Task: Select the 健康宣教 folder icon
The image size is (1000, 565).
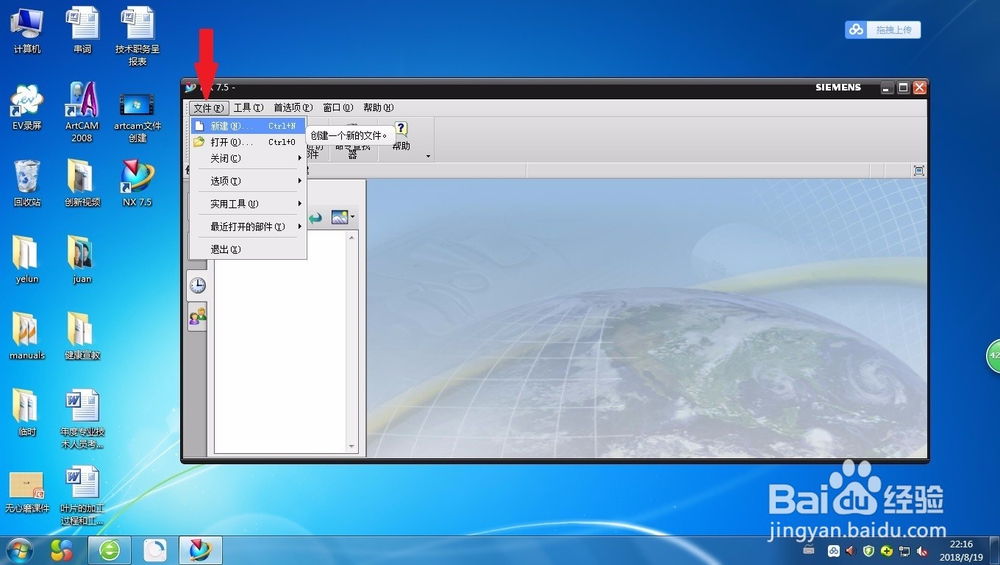Action: click(x=82, y=336)
